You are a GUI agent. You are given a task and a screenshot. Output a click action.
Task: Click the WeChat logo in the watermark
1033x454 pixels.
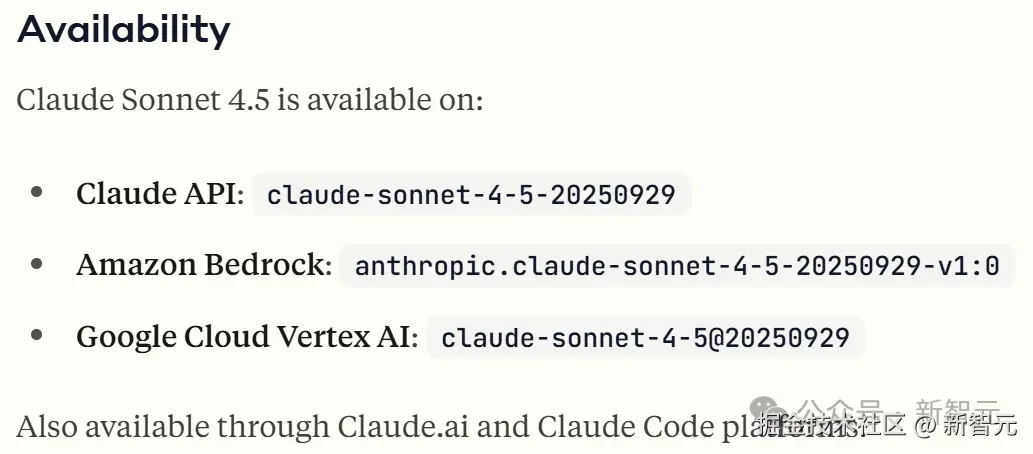766,409
